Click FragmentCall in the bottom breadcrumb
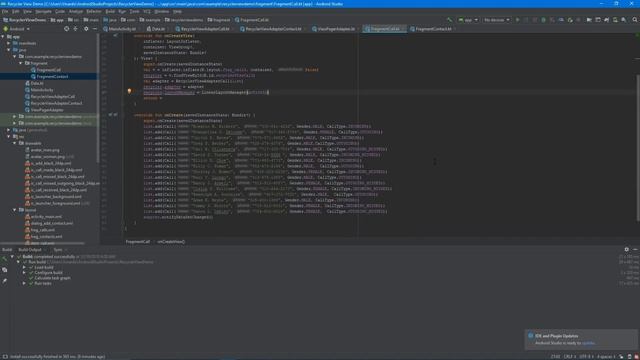This screenshot has height=360, width=640. click(x=138, y=242)
